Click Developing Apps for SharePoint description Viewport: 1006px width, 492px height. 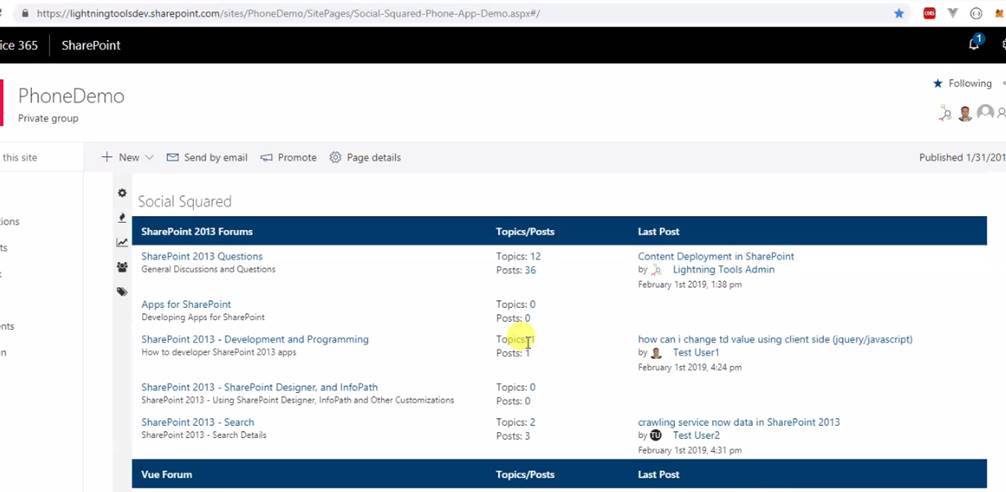coord(203,317)
